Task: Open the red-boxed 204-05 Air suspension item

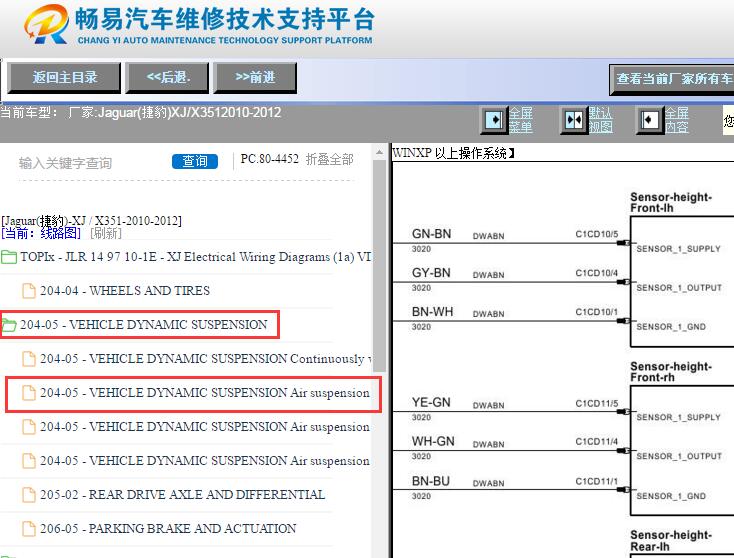Action: point(205,393)
